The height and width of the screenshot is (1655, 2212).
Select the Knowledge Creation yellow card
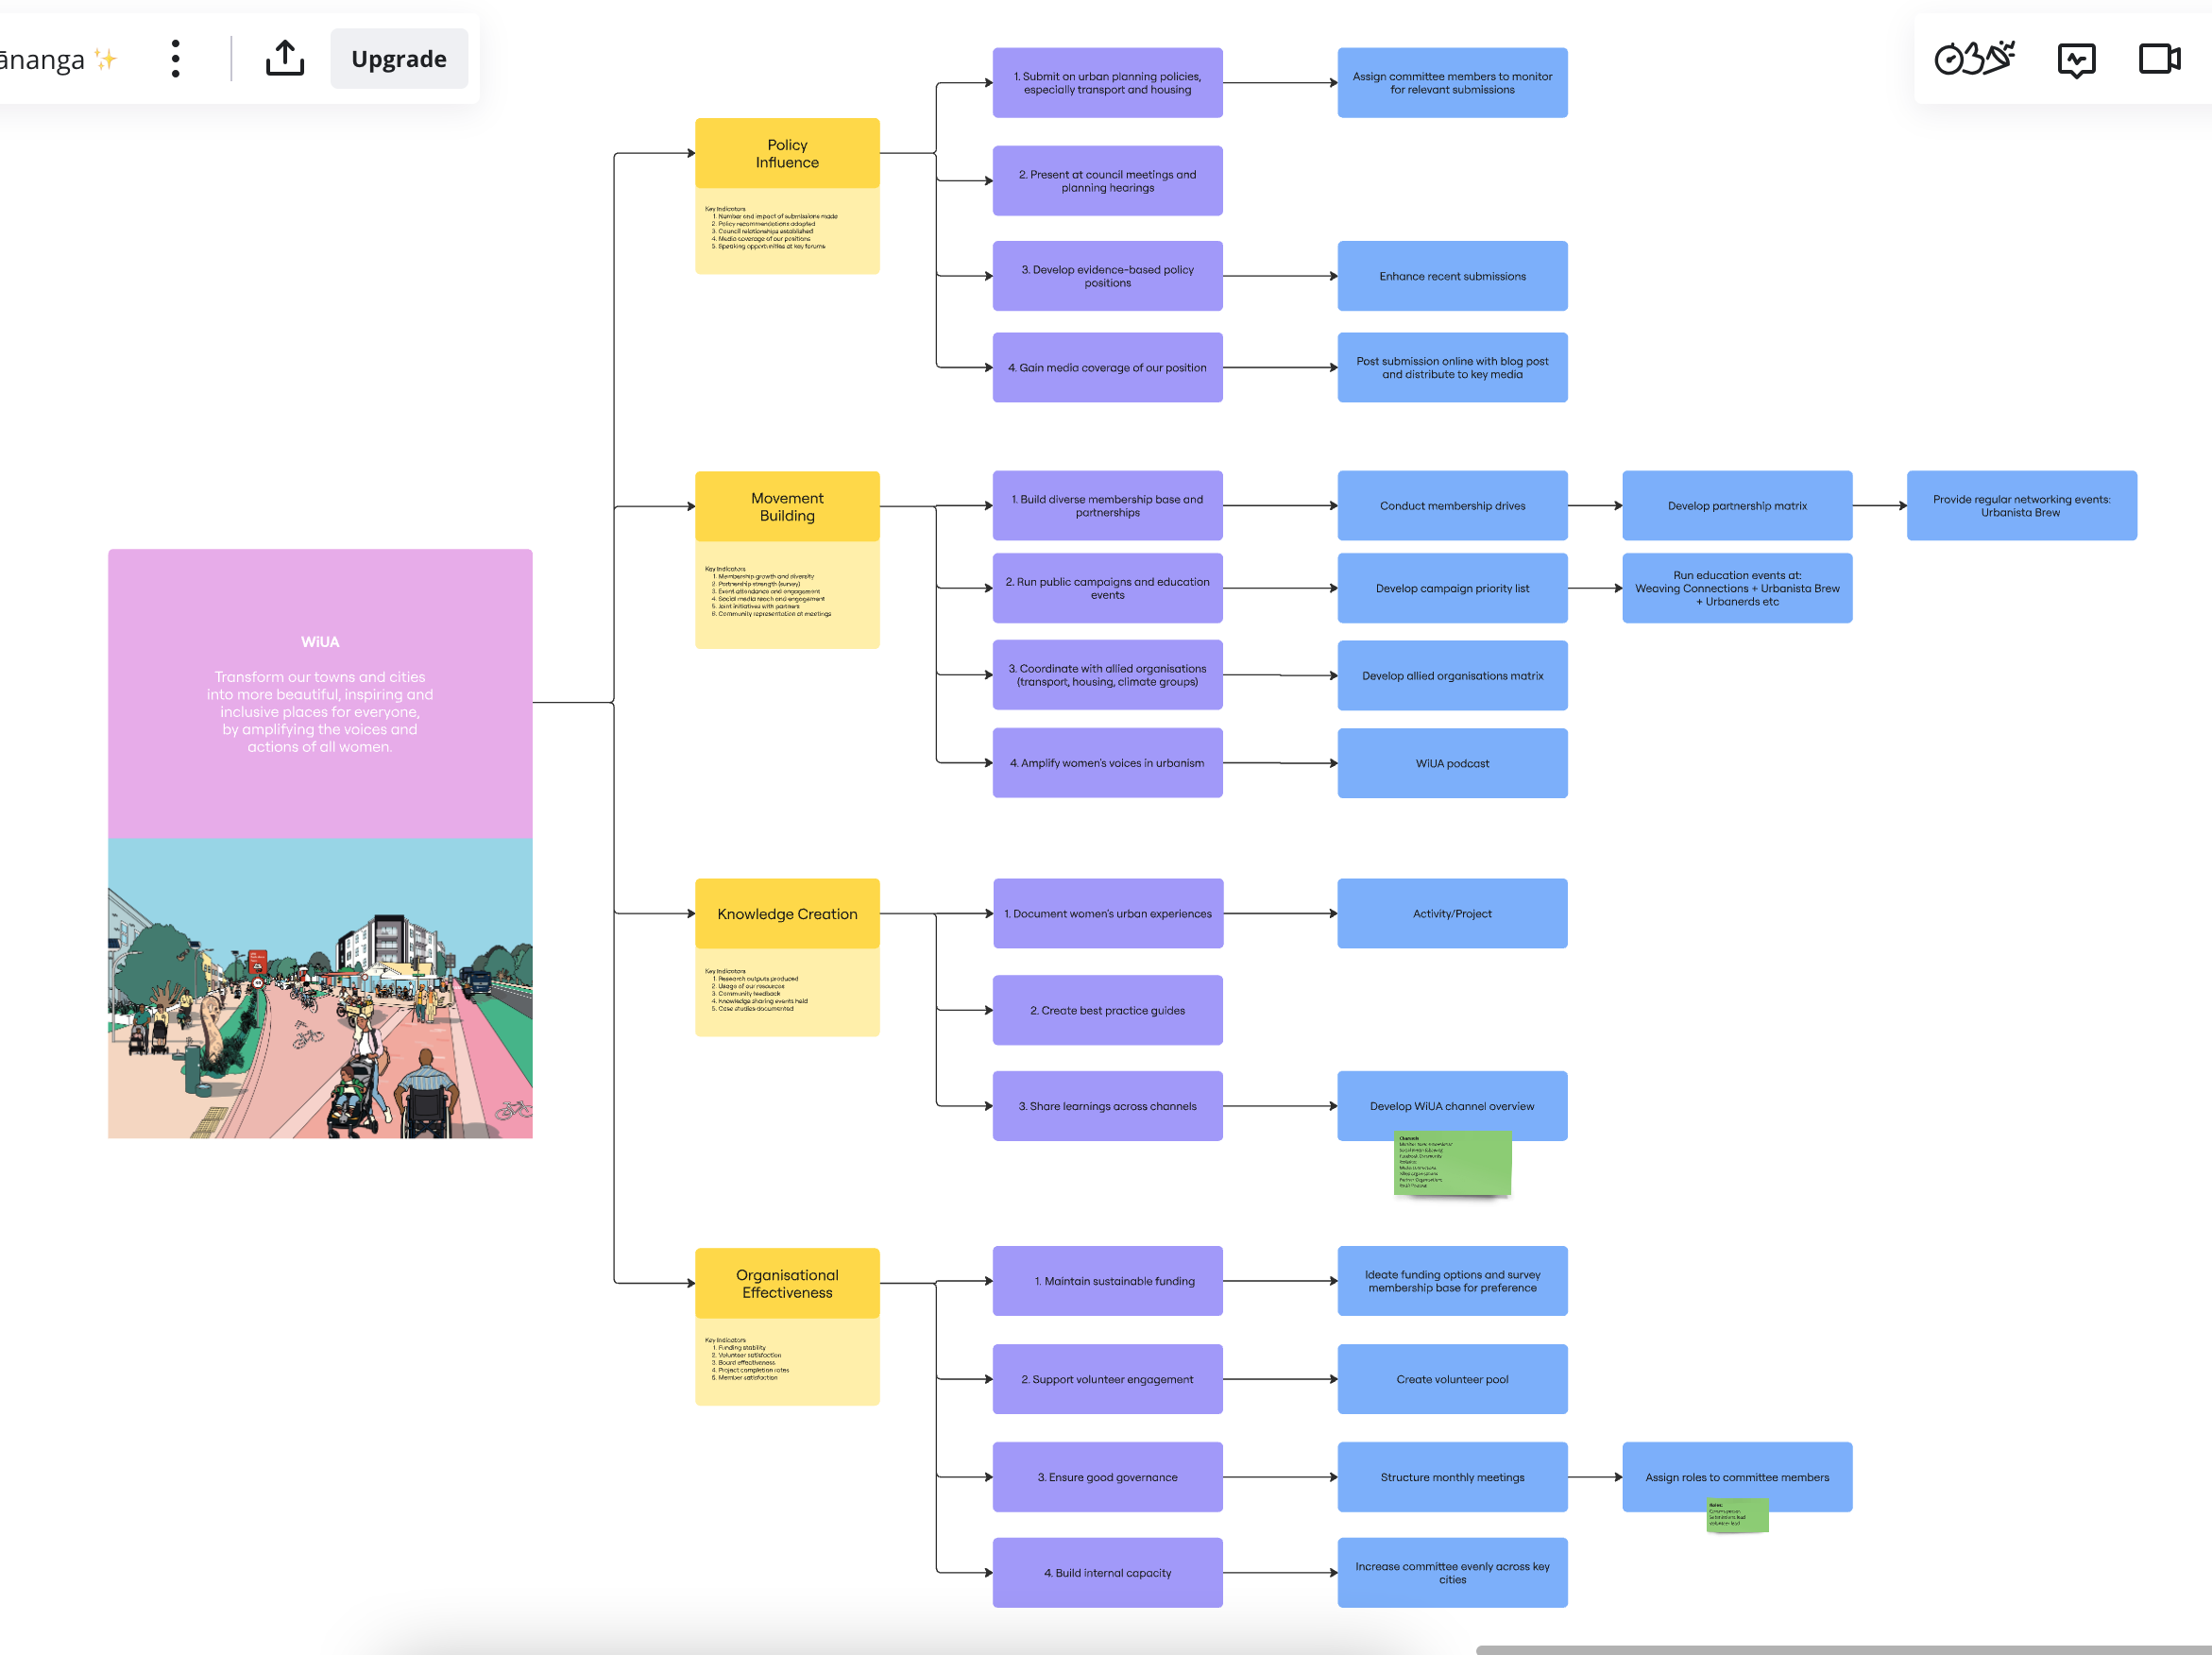pos(787,914)
